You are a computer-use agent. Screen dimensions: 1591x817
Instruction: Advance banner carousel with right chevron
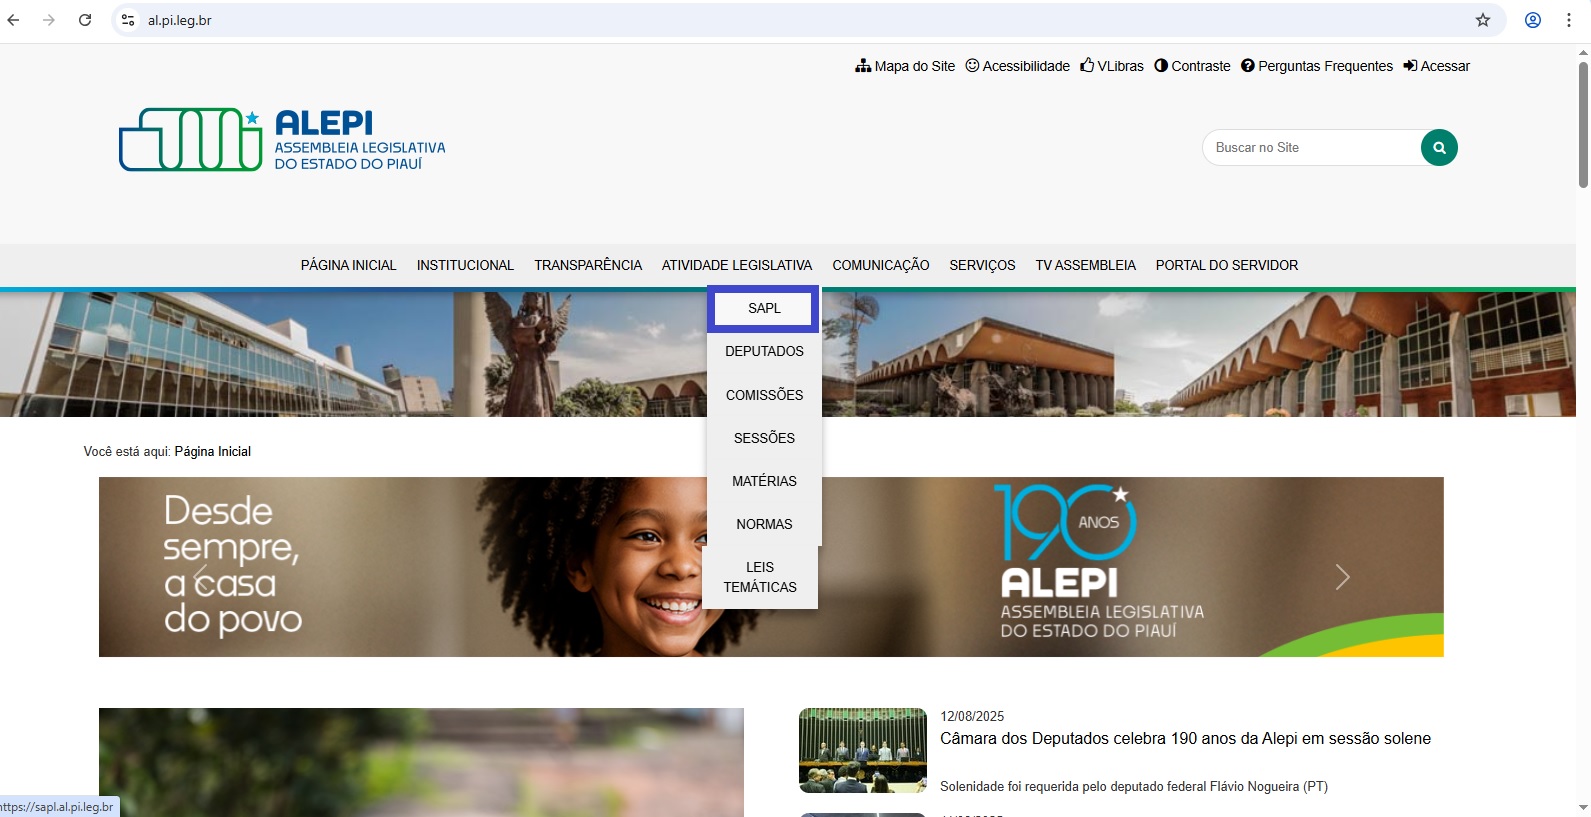click(x=1342, y=577)
